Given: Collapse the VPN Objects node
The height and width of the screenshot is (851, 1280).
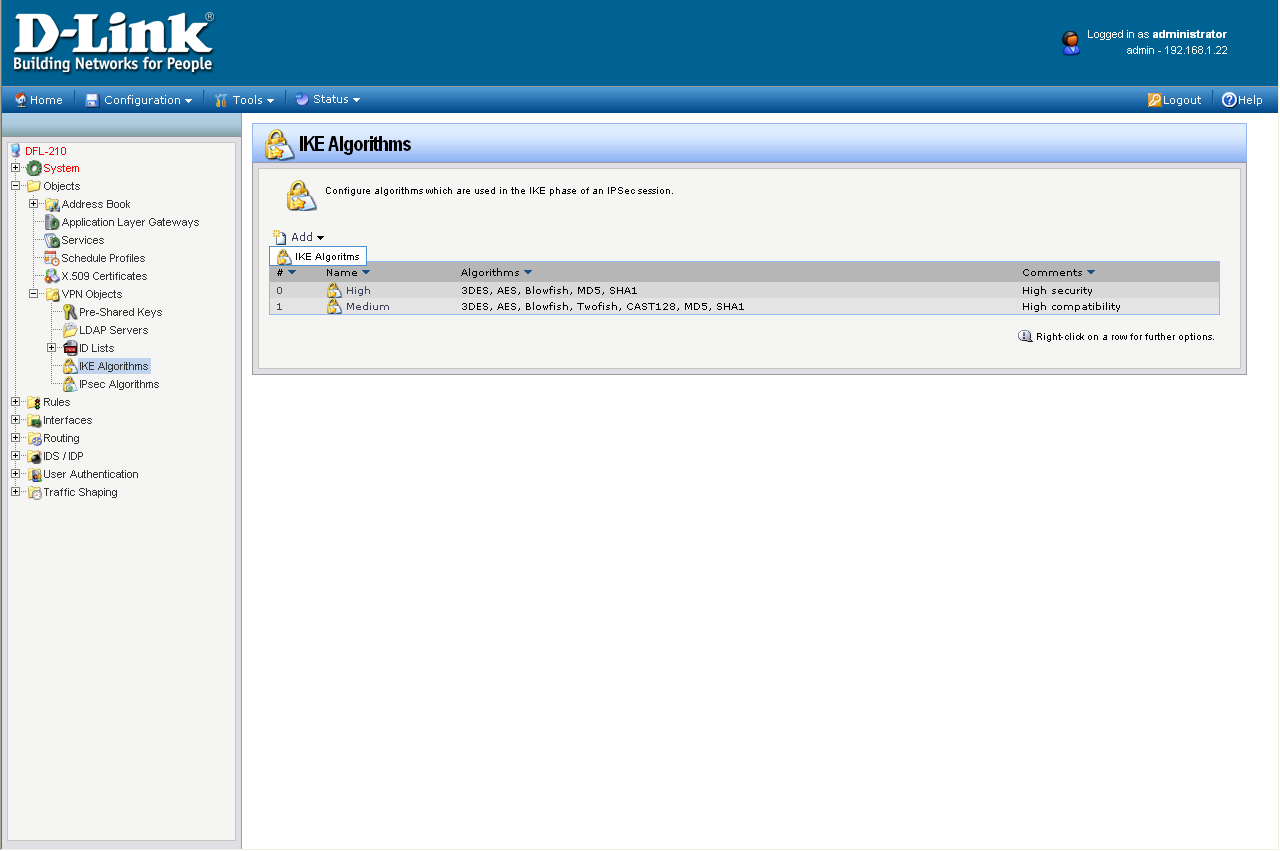Looking at the screenshot, I should click(34, 294).
